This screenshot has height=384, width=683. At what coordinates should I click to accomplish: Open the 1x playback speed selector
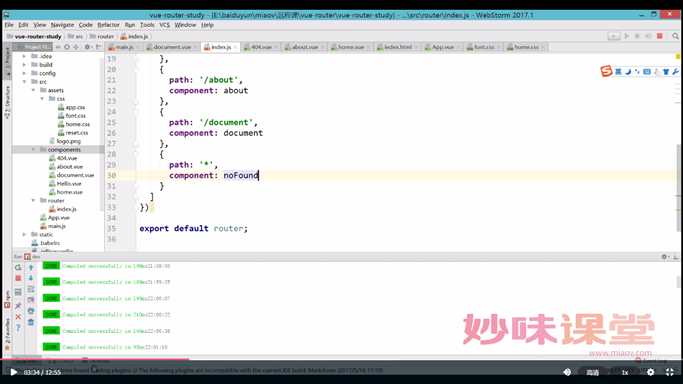(x=625, y=372)
